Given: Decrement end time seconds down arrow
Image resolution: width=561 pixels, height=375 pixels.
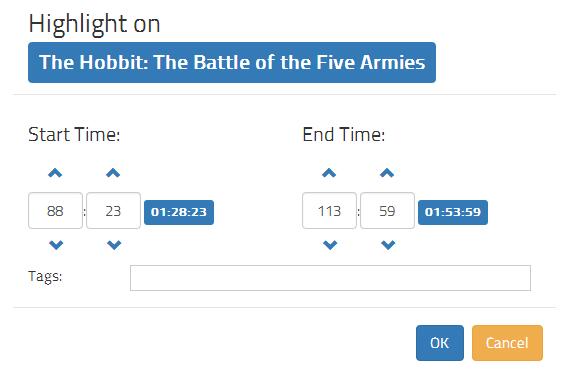Looking at the screenshot, I should click(x=388, y=245).
